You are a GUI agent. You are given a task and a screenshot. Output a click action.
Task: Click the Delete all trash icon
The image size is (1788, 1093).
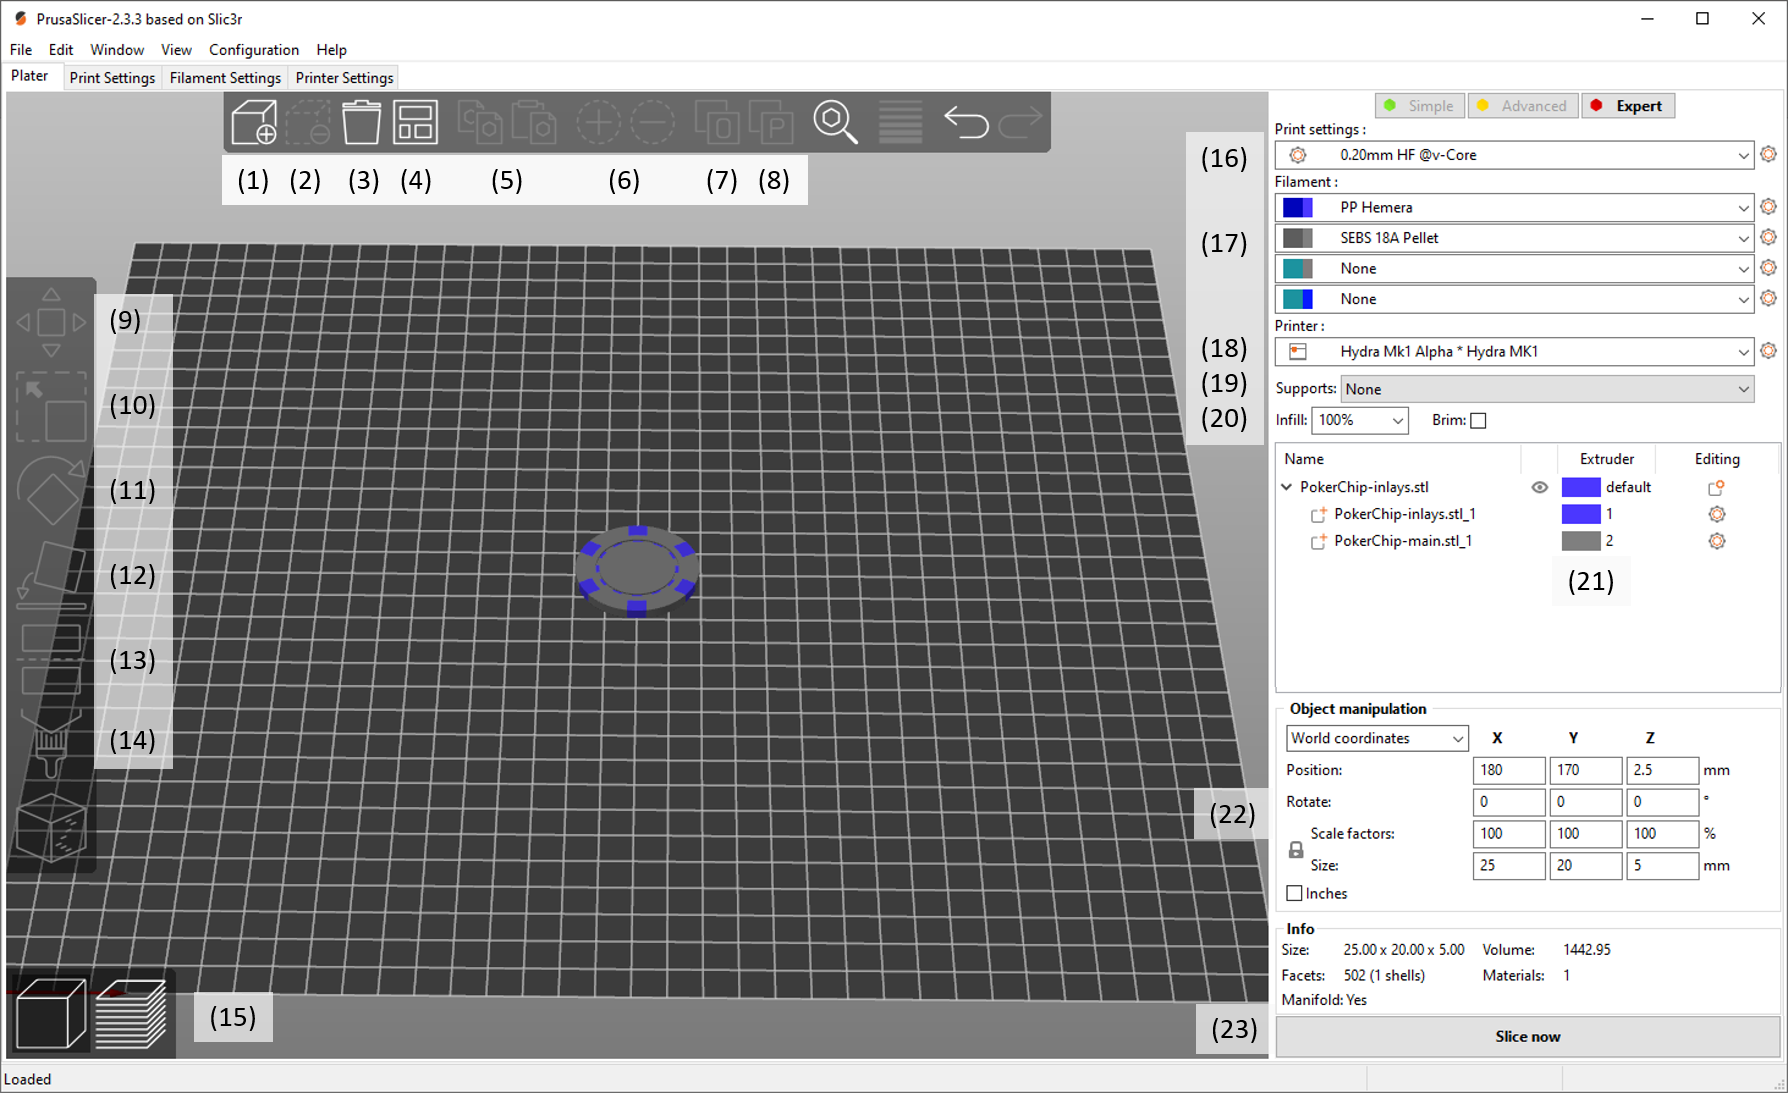361,123
